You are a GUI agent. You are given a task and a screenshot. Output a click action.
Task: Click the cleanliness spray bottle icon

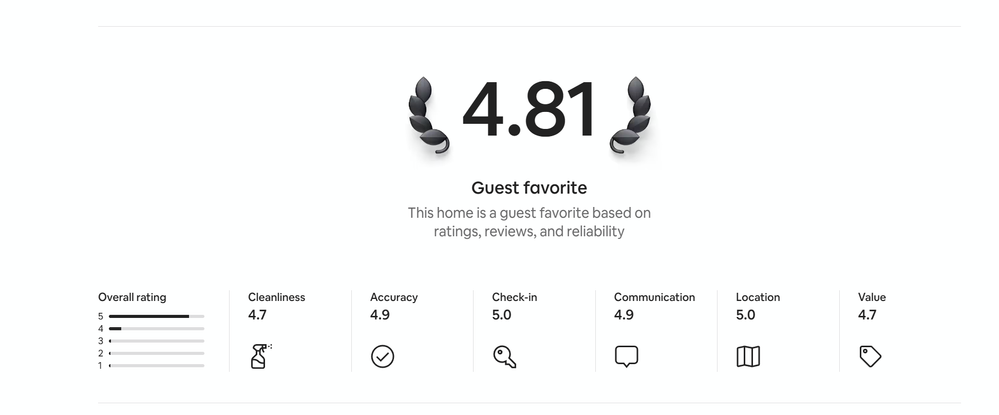(x=259, y=356)
